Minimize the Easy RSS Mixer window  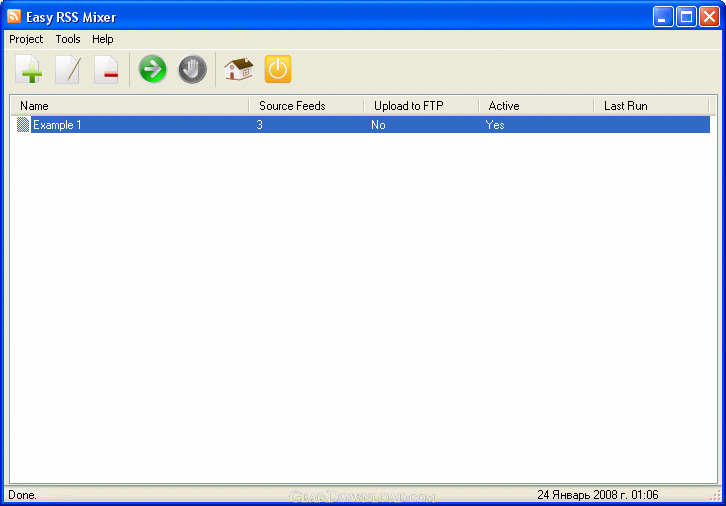pos(663,17)
